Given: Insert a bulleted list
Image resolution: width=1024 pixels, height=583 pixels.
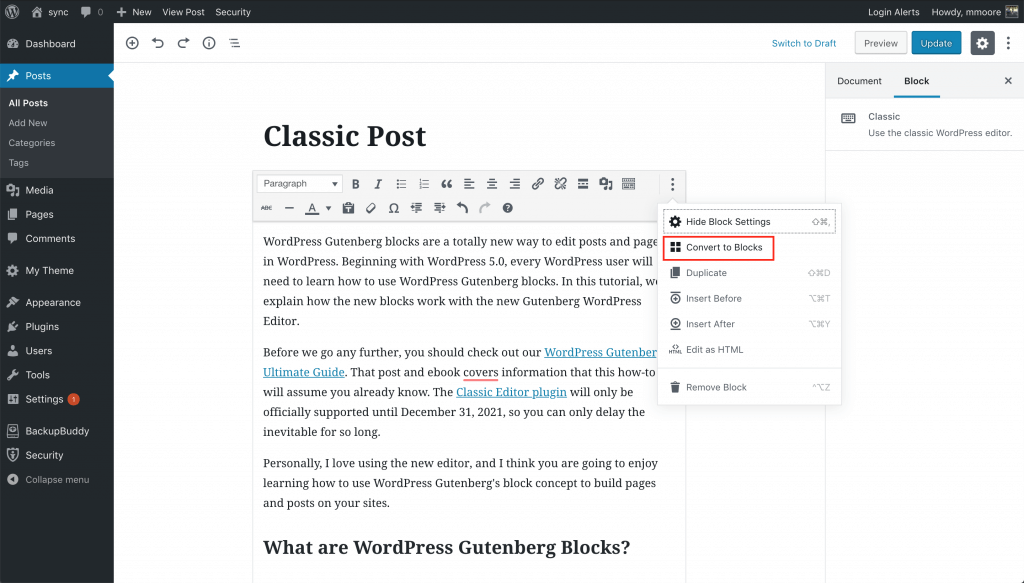Looking at the screenshot, I should (401, 184).
